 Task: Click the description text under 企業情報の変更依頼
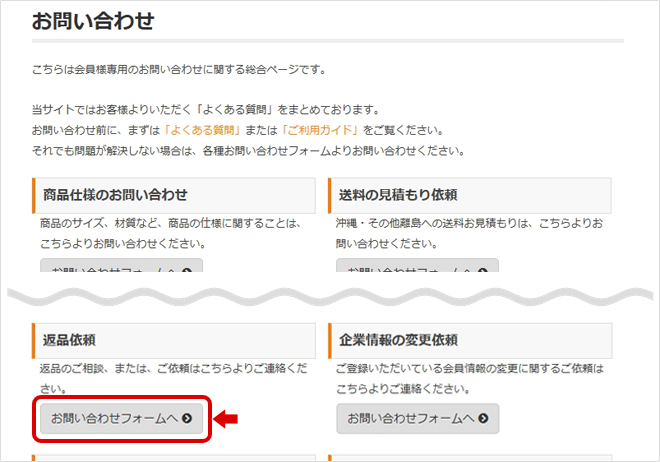pos(465,378)
